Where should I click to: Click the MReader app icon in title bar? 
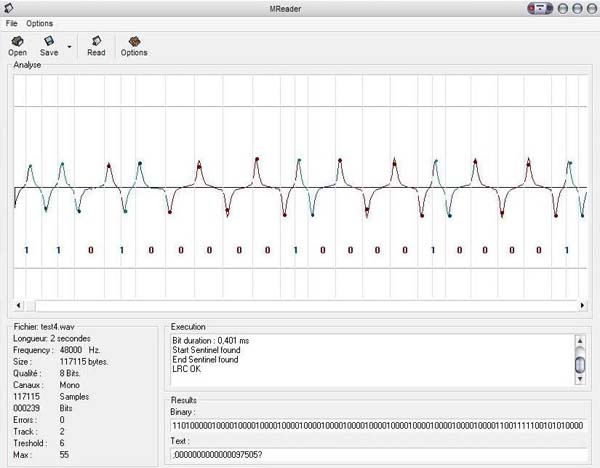click(x=9, y=8)
